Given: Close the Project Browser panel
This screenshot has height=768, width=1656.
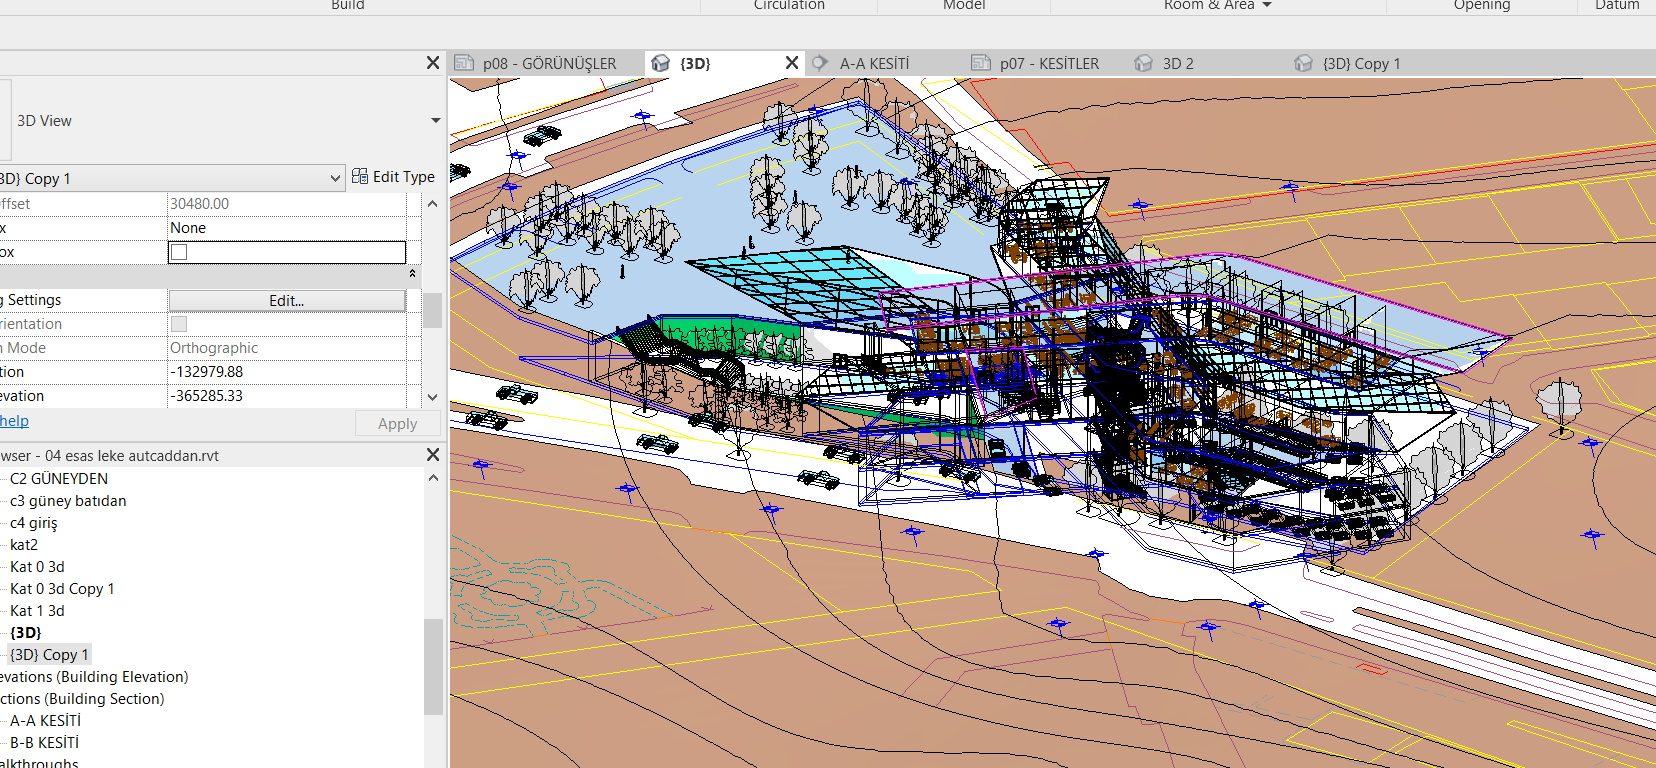Looking at the screenshot, I should (x=433, y=455).
